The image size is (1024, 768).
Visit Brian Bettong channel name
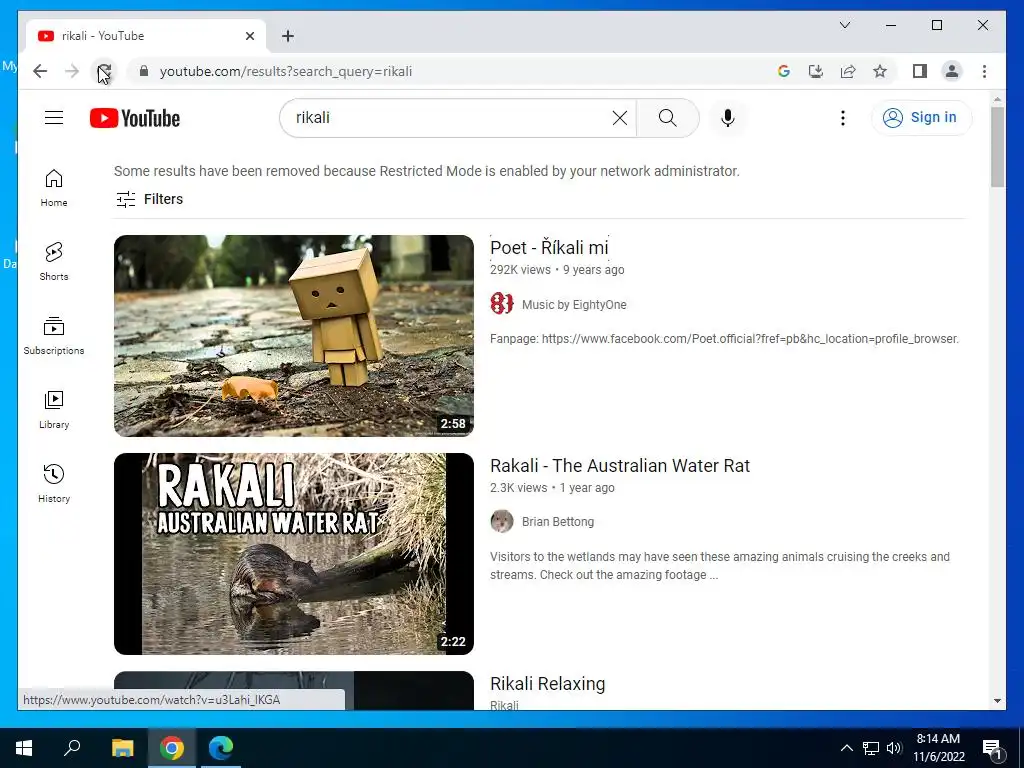(558, 522)
